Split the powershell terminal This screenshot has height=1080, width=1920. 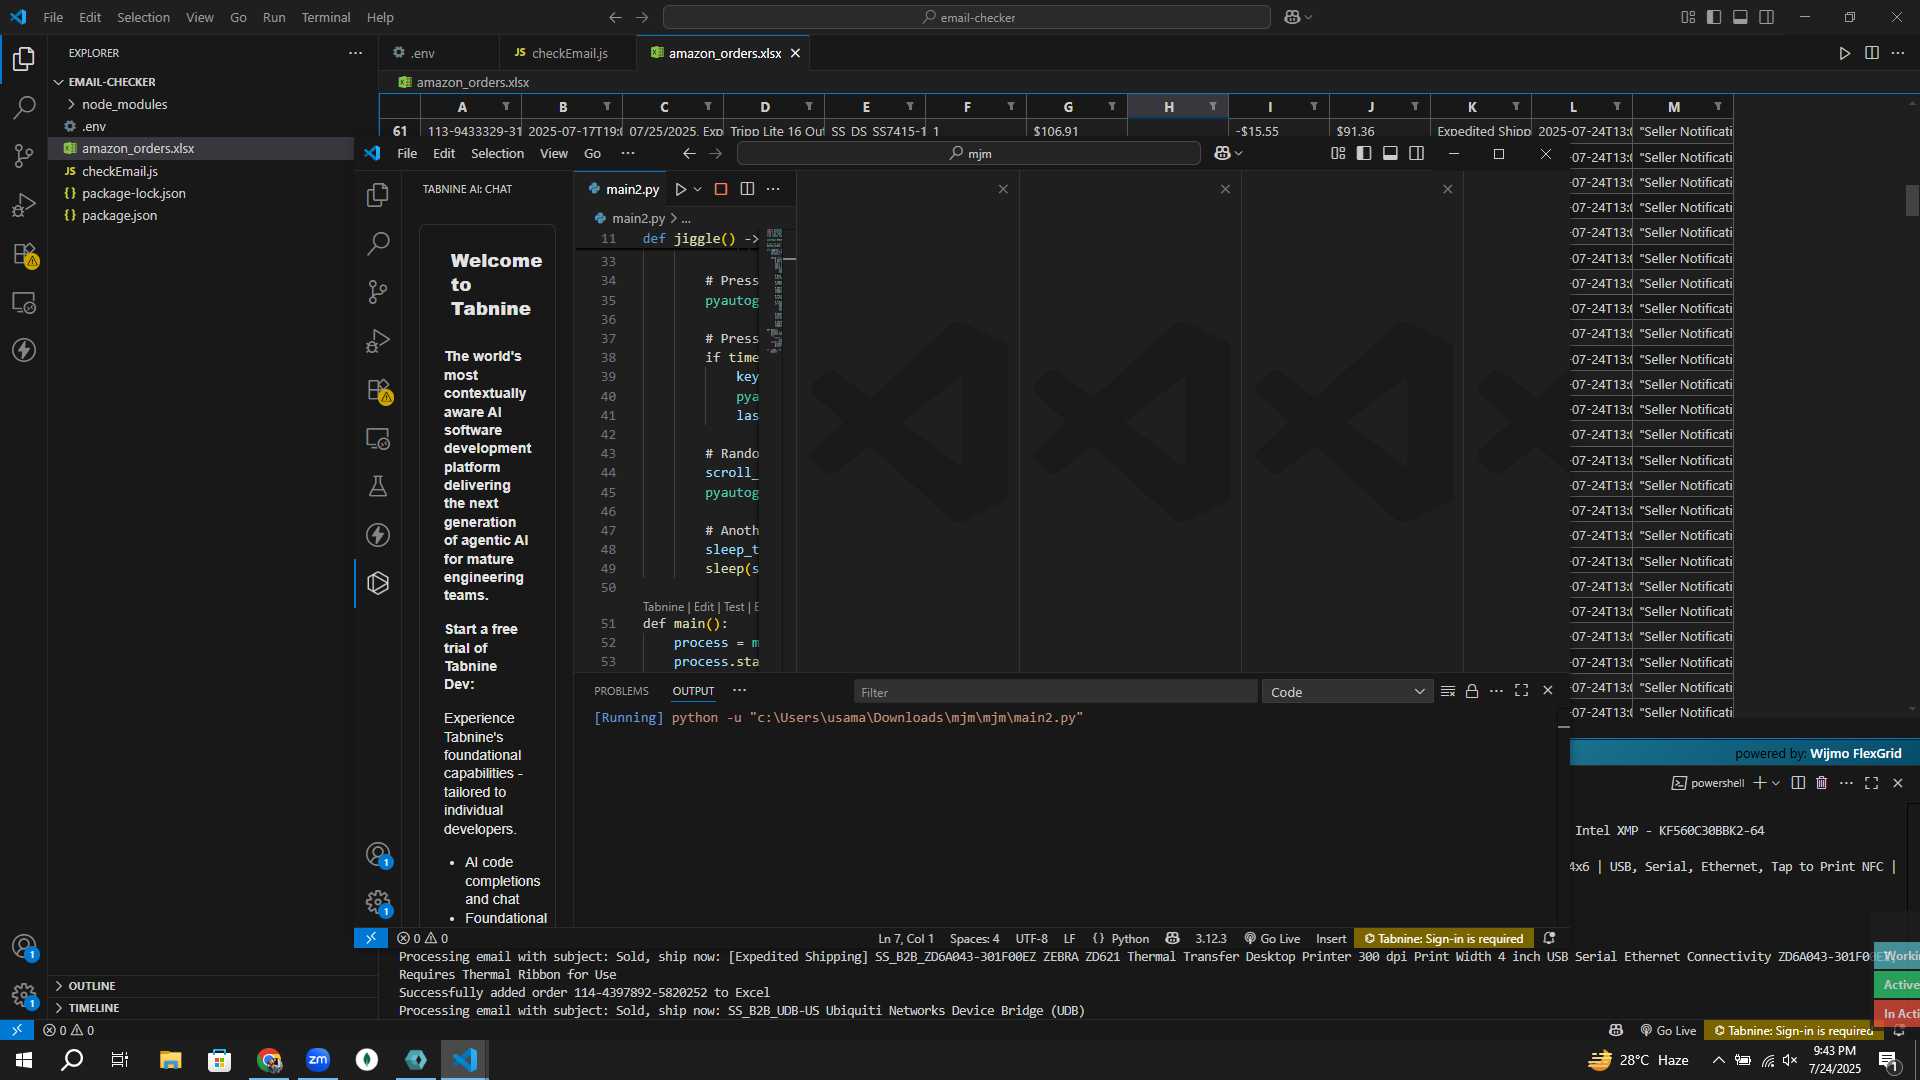click(1798, 783)
